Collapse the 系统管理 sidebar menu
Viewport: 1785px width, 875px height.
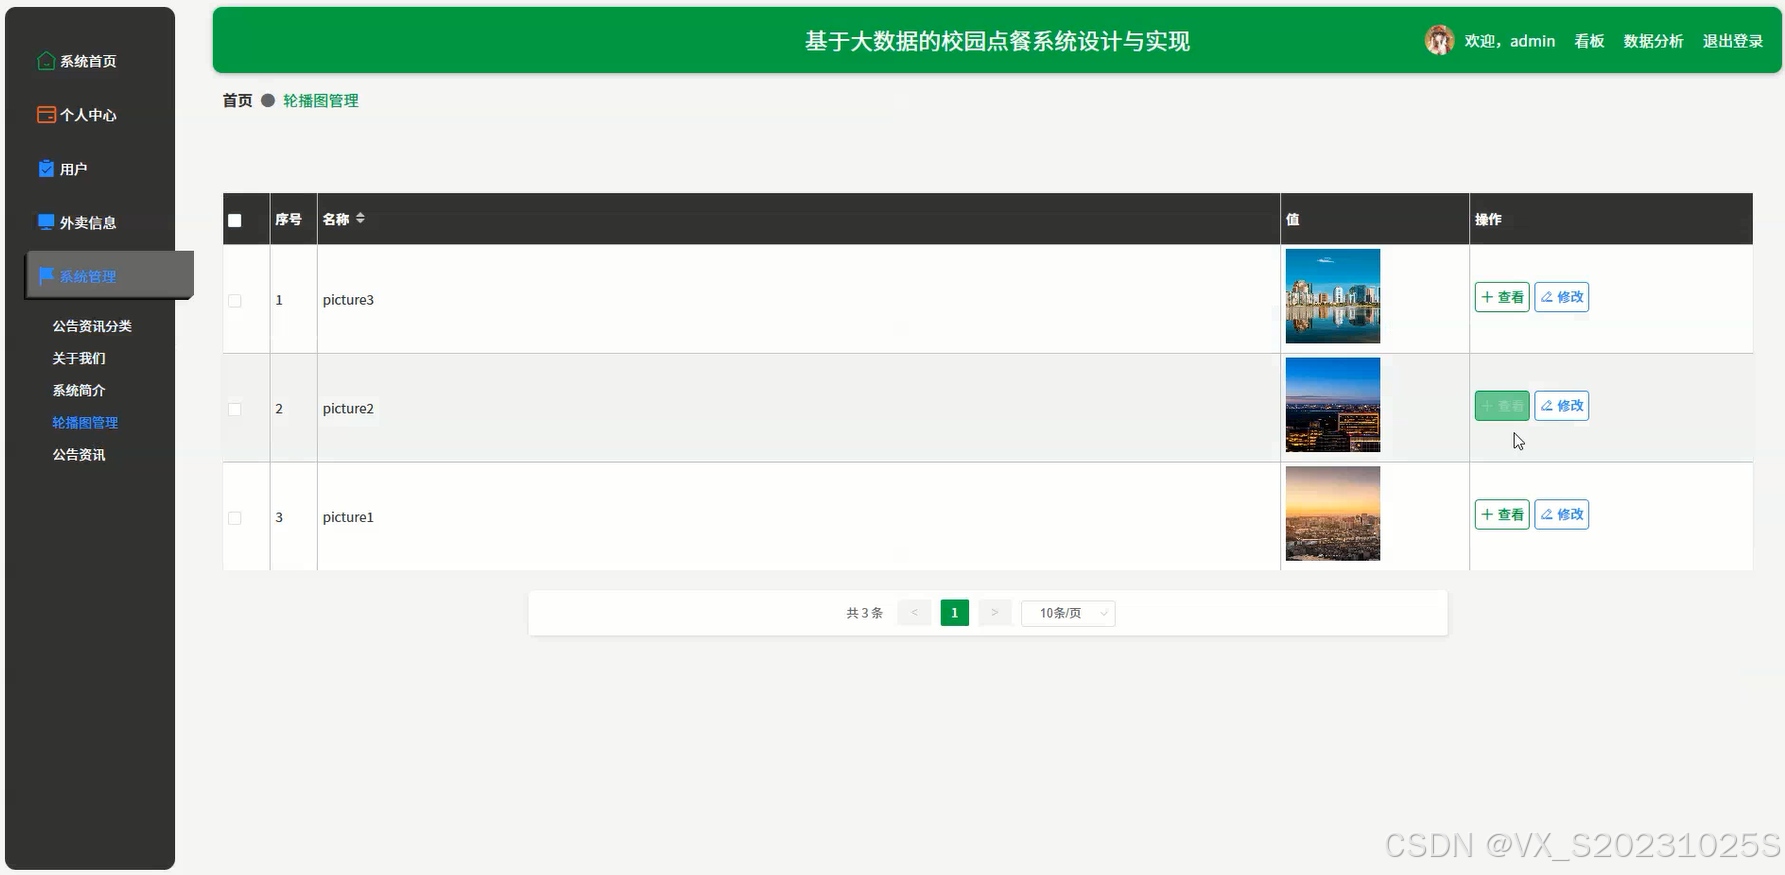click(109, 275)
